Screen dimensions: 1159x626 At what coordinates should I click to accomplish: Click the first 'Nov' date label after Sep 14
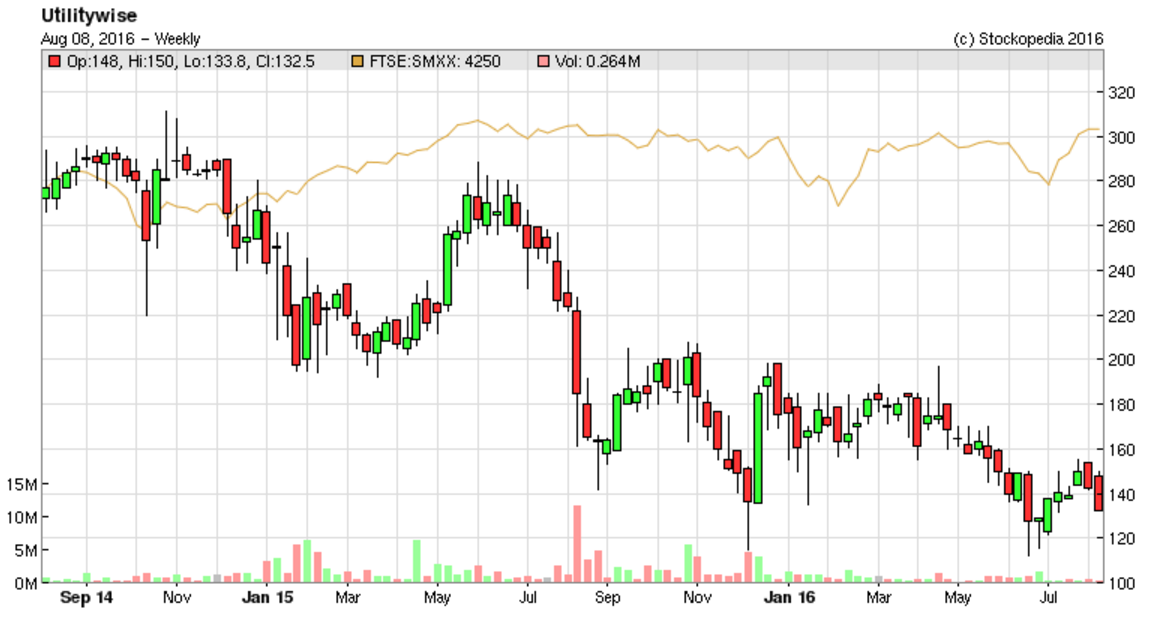point(177,597)
